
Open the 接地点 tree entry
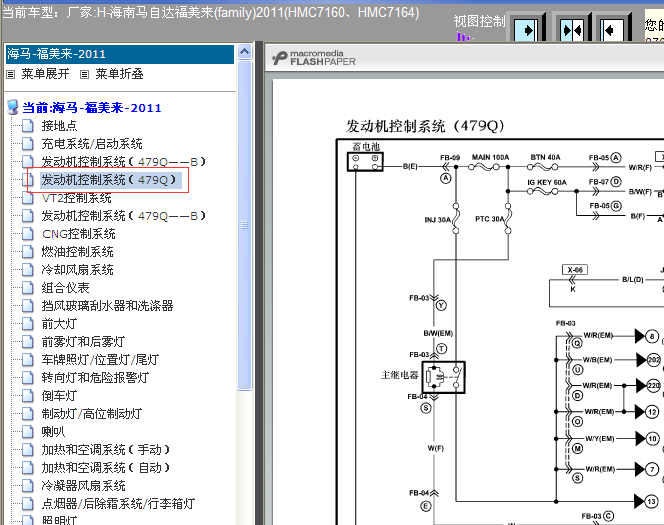tap(59, 126)
